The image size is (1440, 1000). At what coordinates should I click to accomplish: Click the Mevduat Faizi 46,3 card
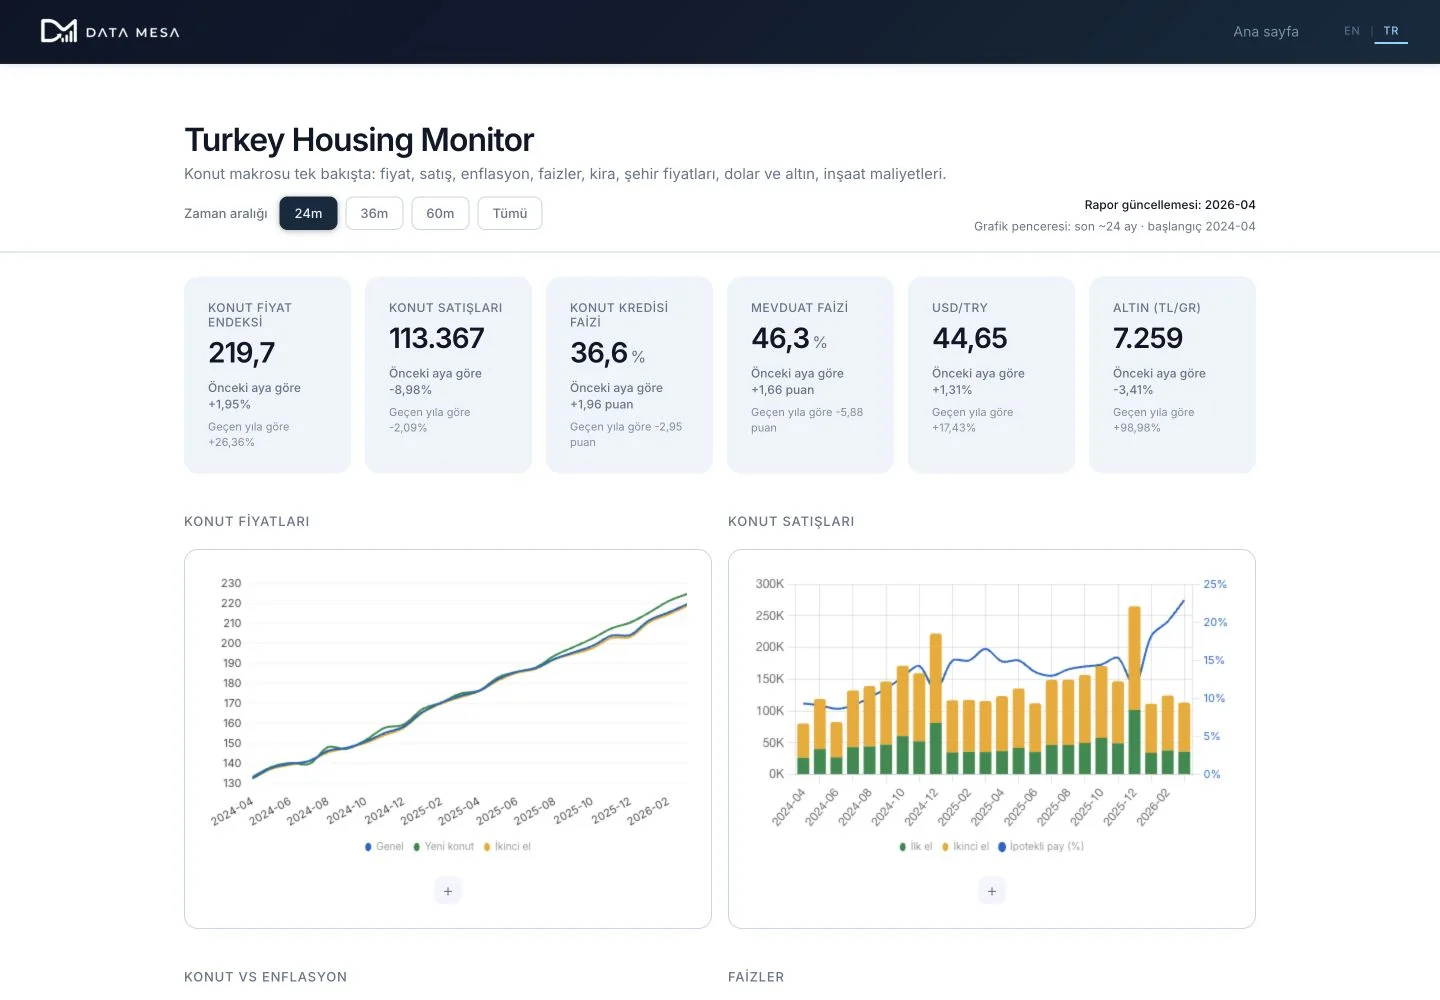[x=810, y=375]
